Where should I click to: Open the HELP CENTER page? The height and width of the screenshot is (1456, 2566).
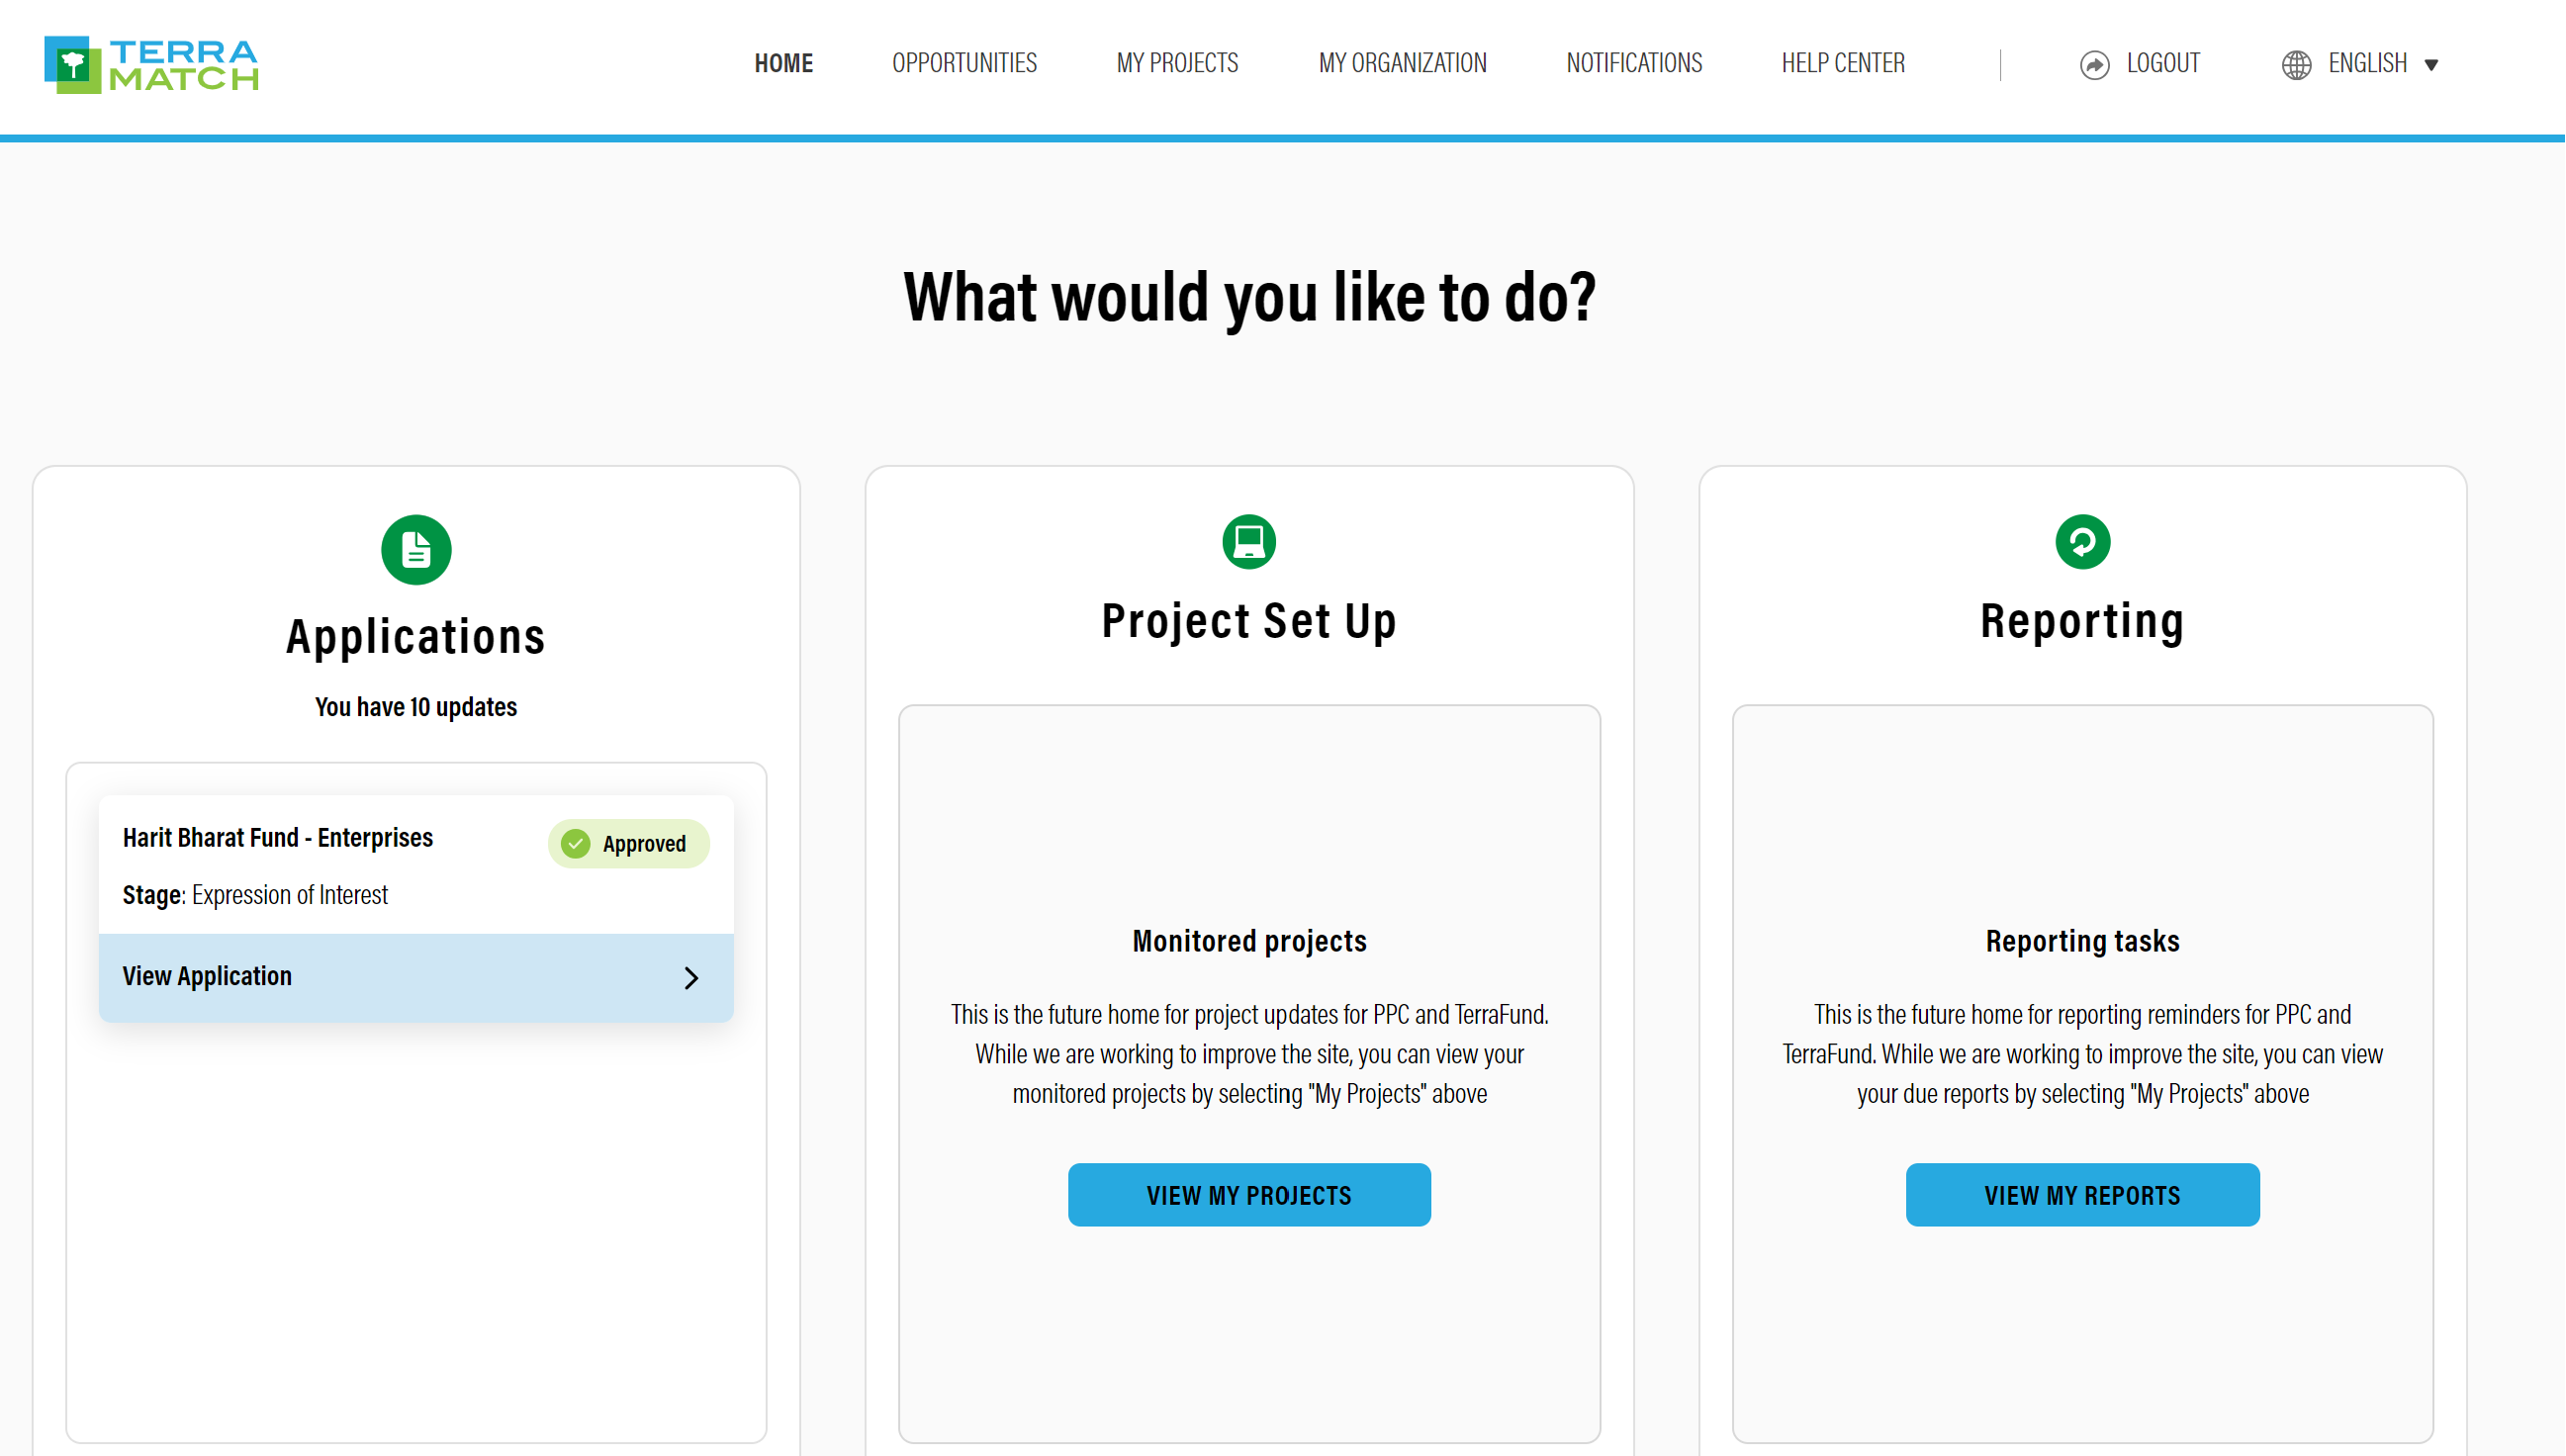click(1845, 63)
